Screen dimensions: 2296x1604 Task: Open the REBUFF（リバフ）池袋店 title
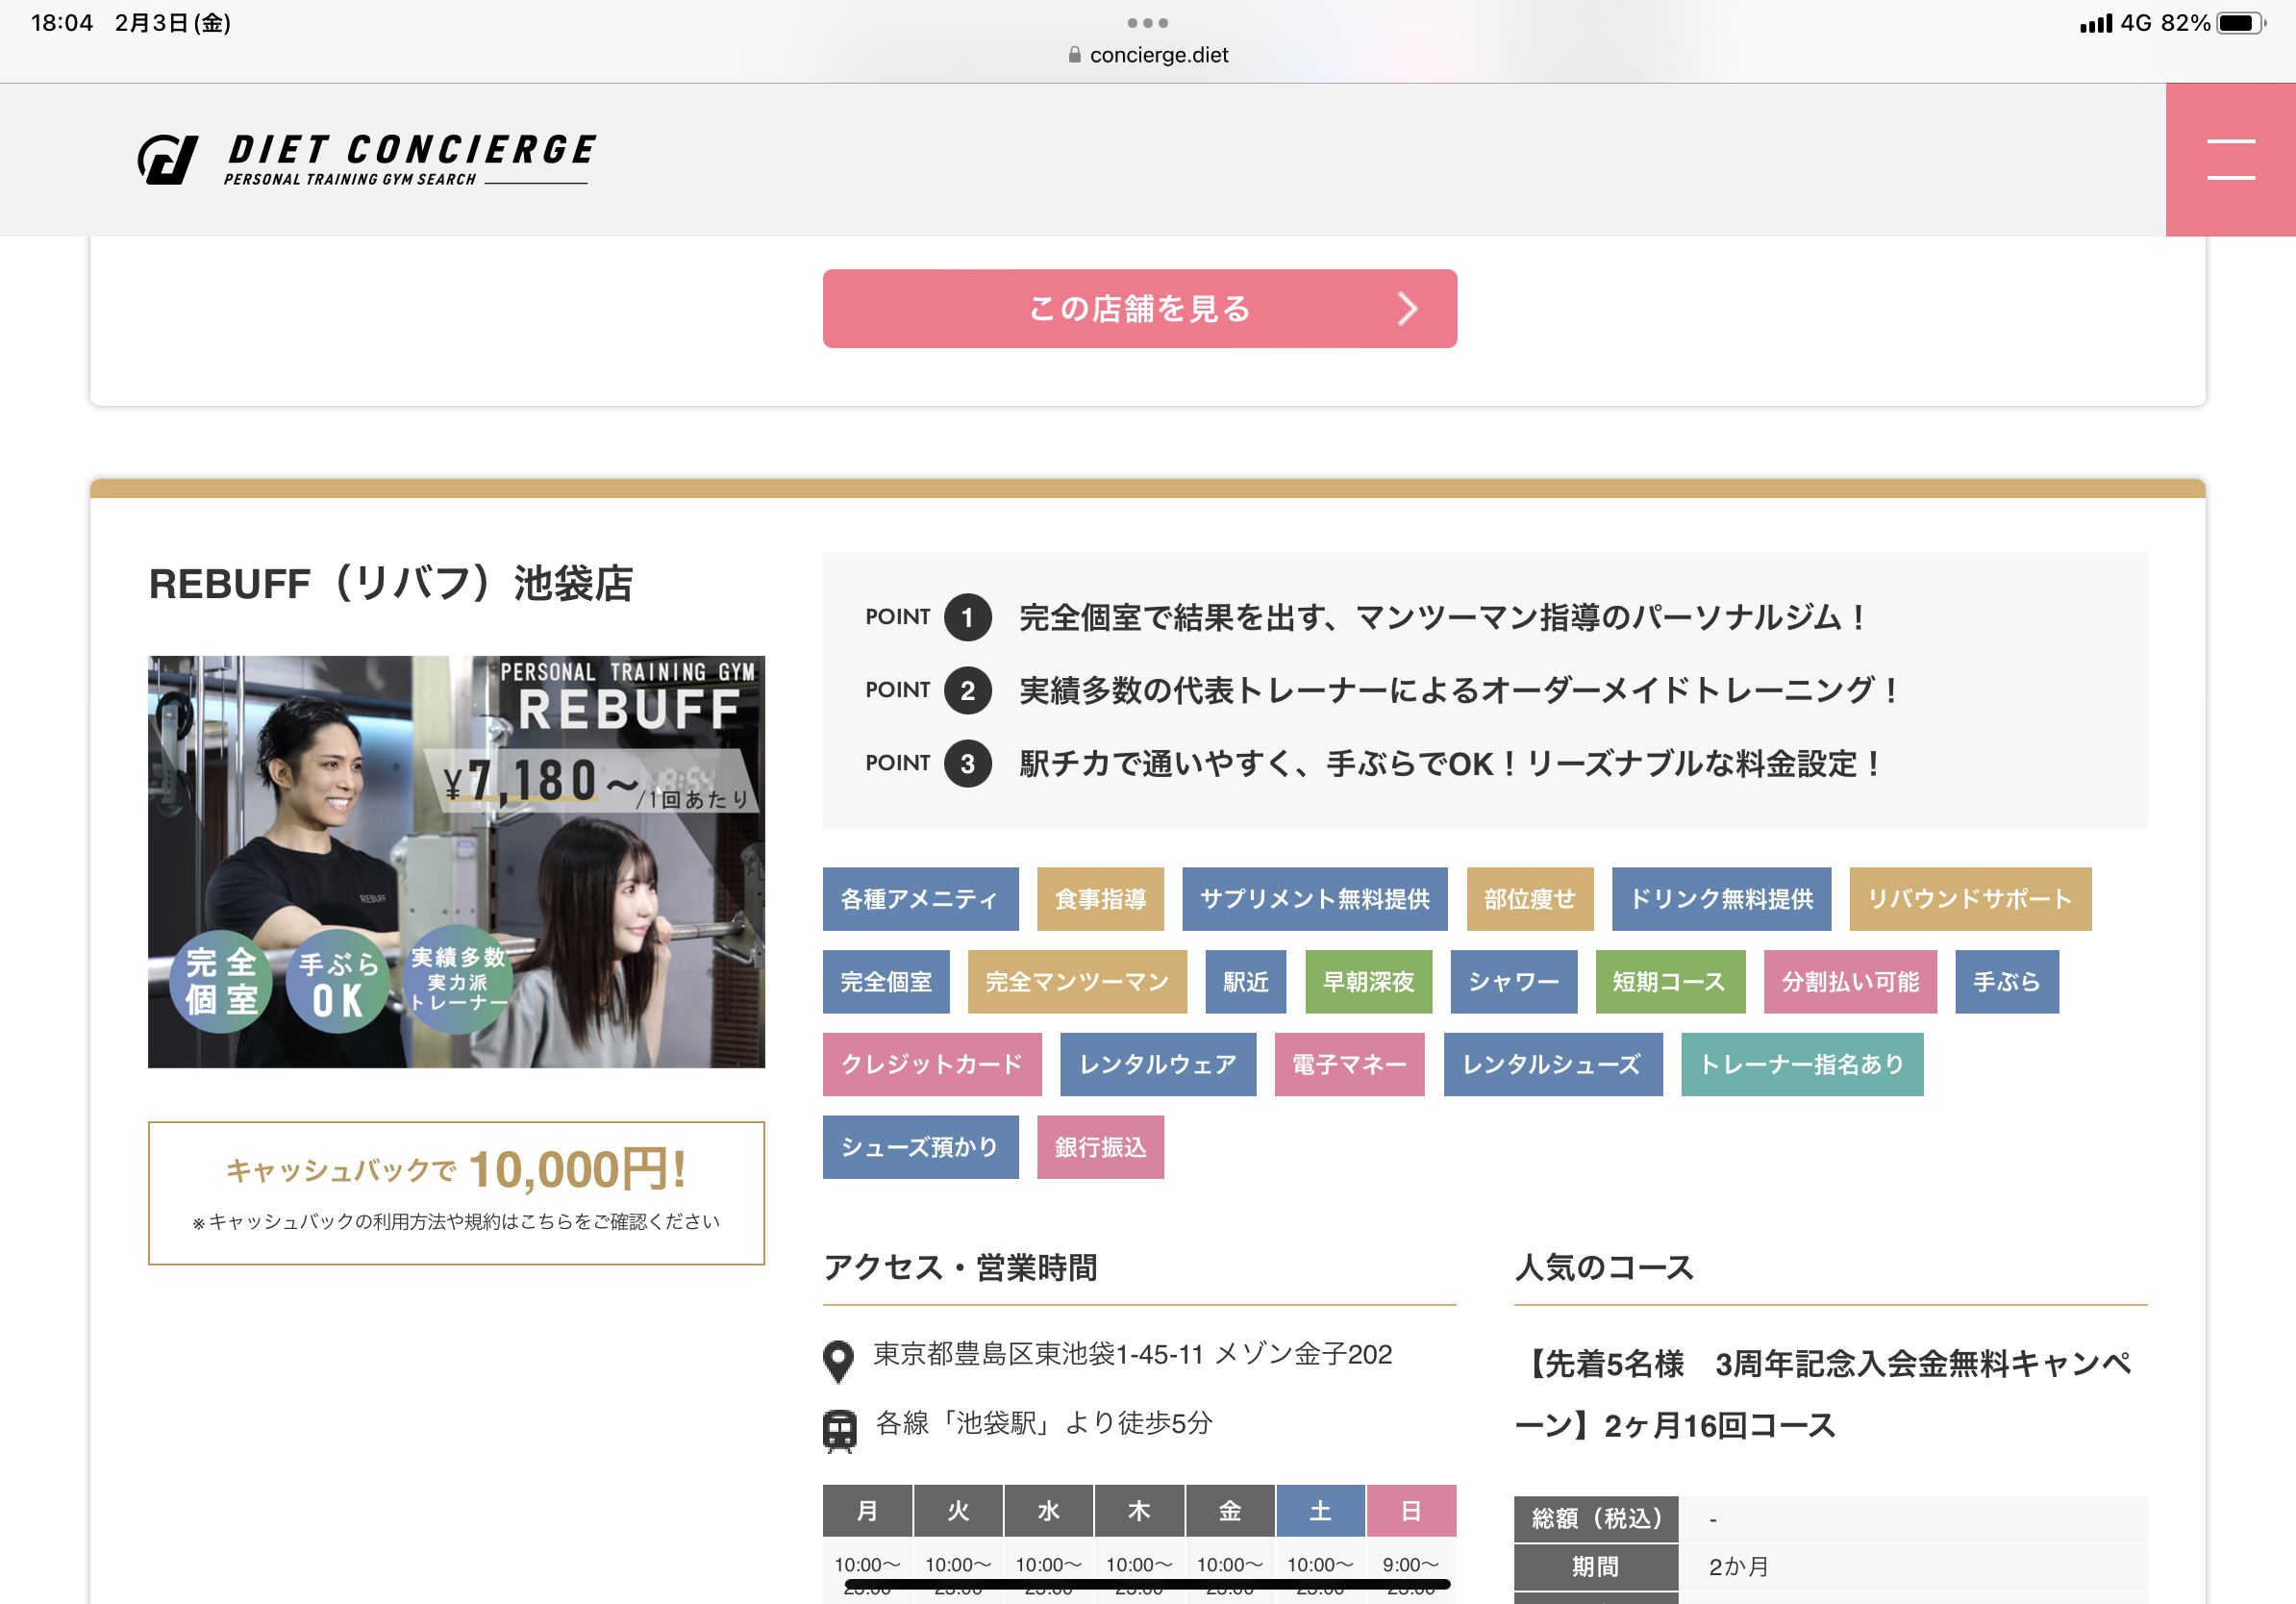point(391,584)
